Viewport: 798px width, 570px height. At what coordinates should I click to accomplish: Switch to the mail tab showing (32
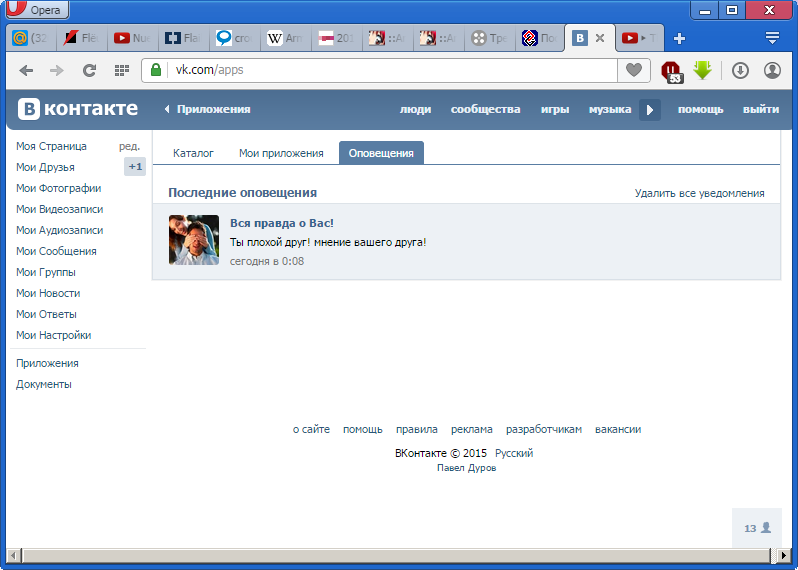(x=31, y=38)
